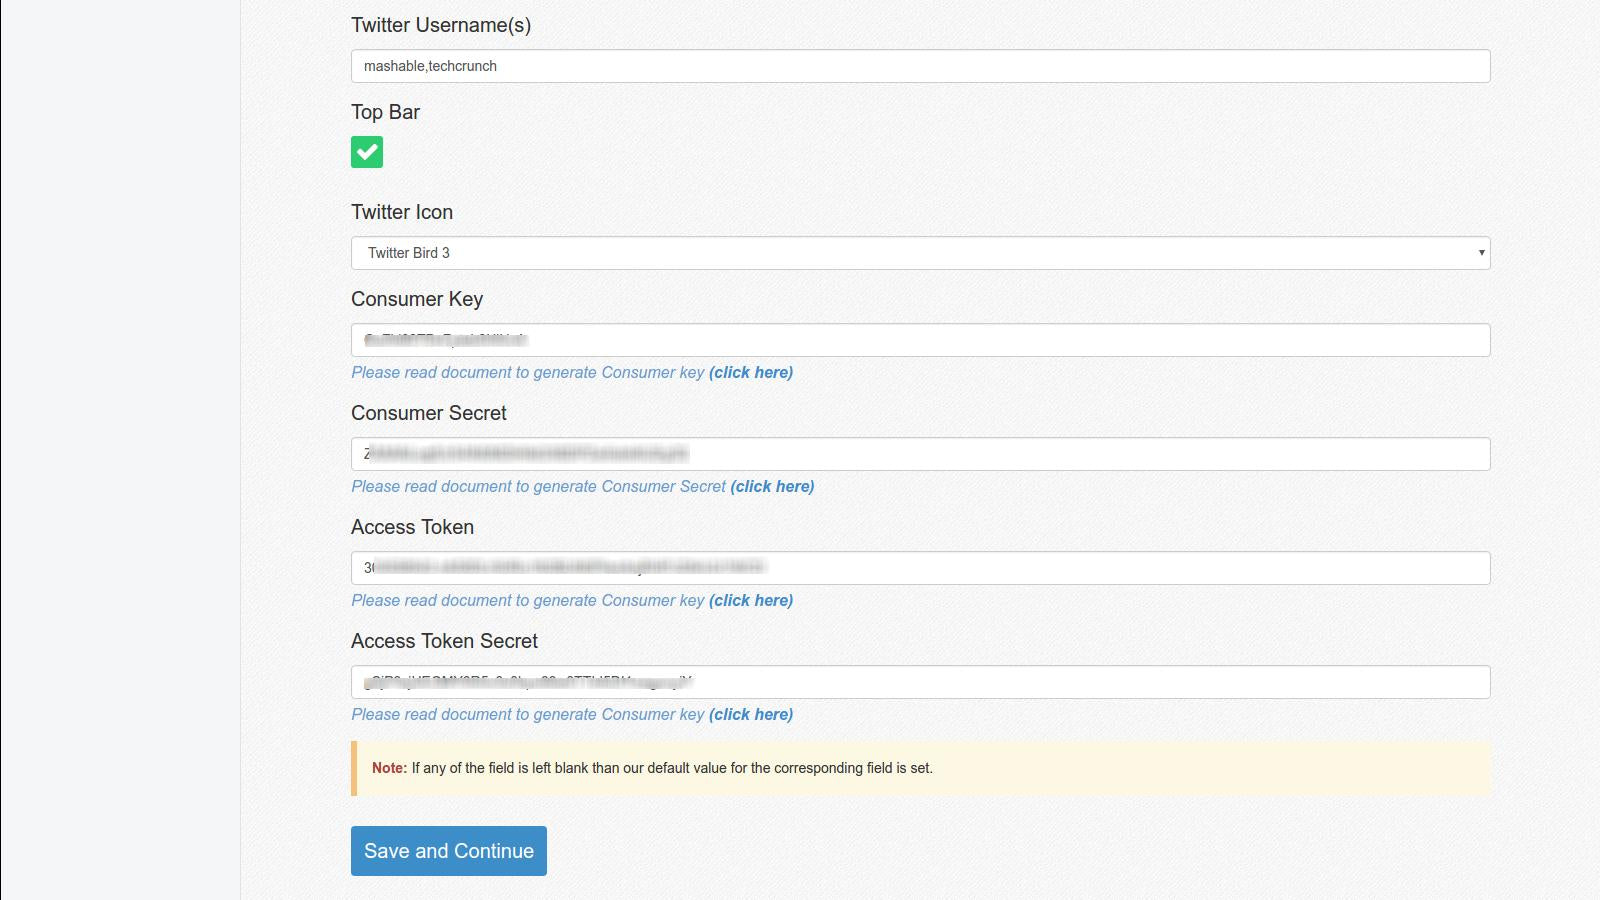The image size is (1600, 900).
Task: Click the 'Top Bar' label text
Action: (x=385, y=112)
